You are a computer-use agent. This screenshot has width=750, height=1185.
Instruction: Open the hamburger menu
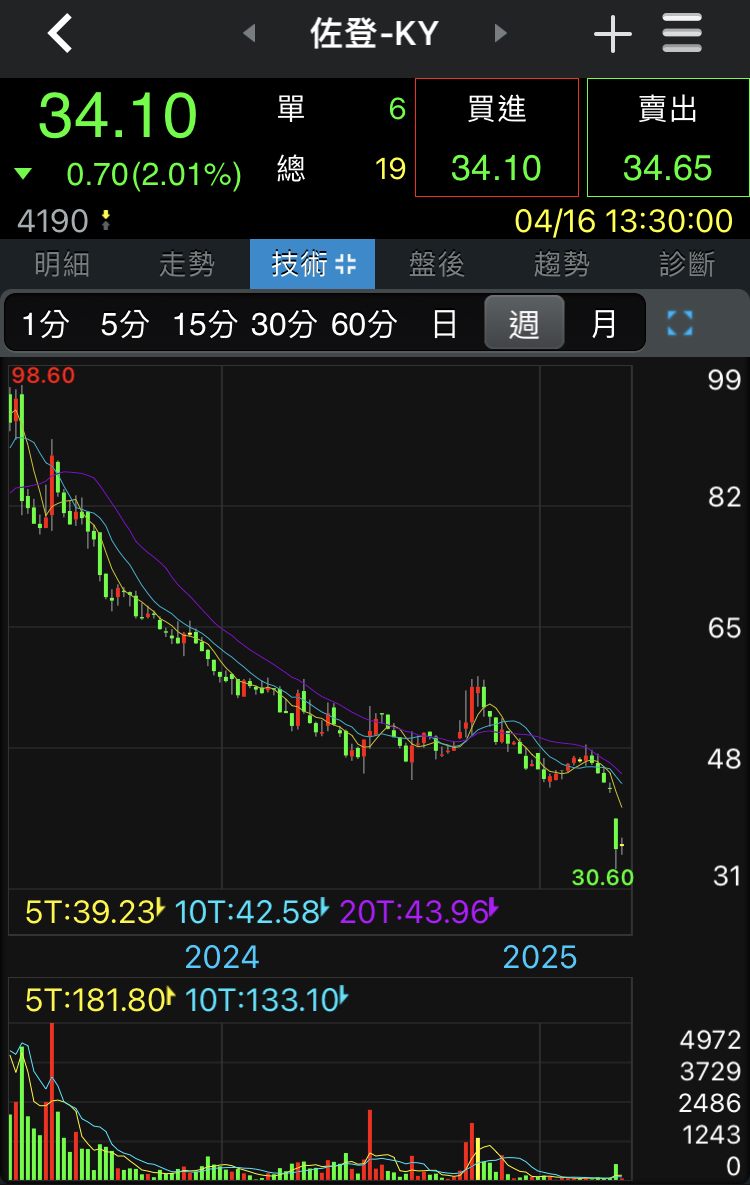682,33
